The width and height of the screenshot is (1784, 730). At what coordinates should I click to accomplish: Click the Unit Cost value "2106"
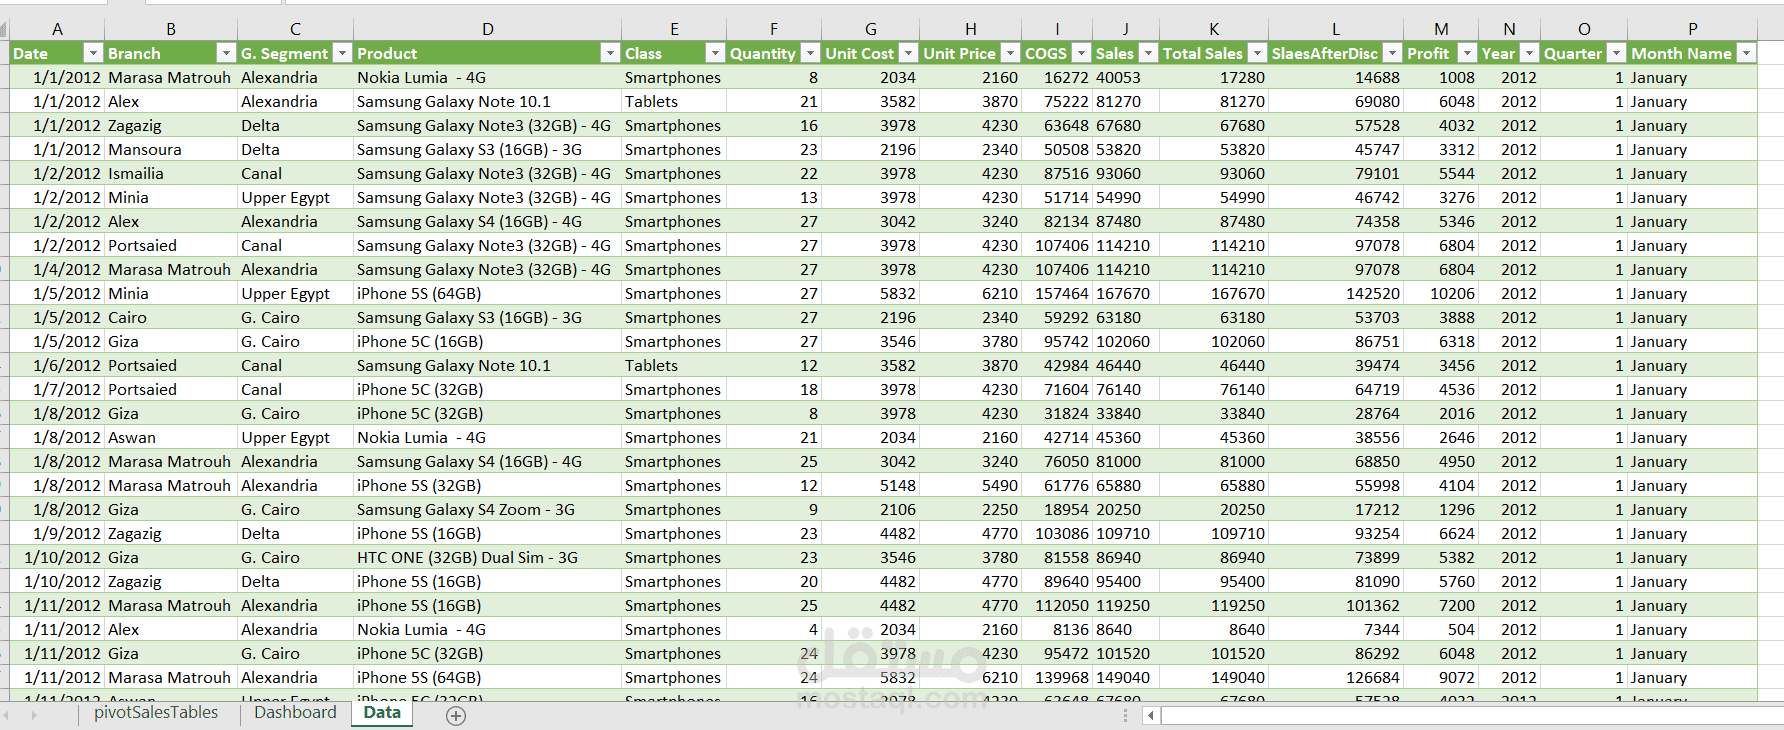point(871,509)
